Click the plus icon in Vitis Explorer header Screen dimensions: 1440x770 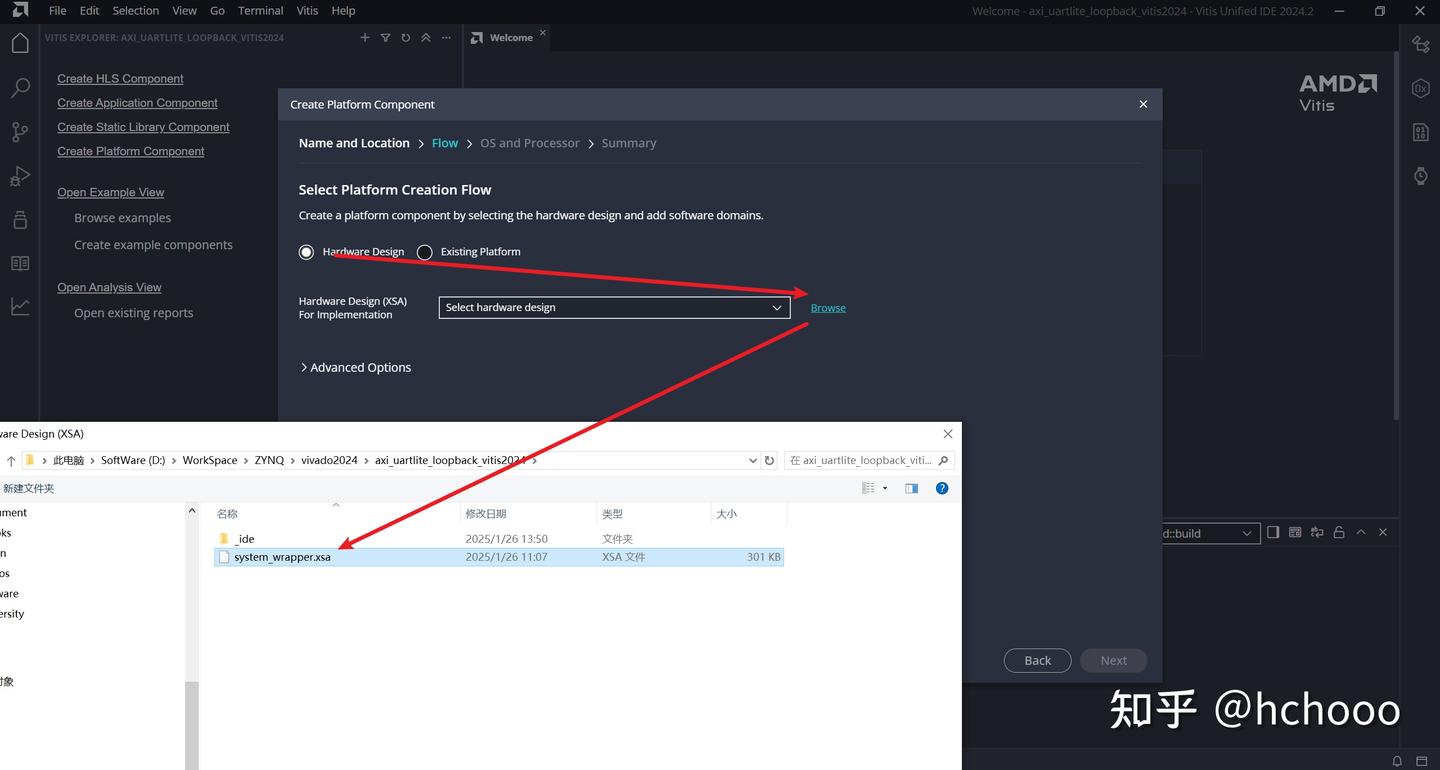[x=365, y=38]
